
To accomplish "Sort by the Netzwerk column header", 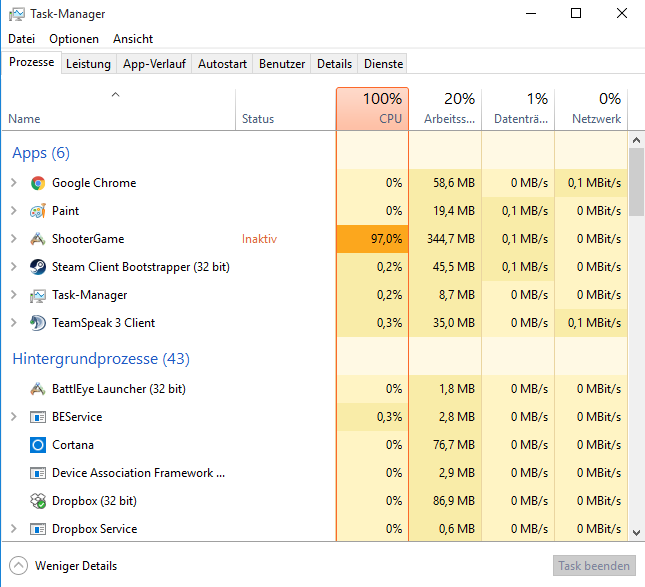I will point(591,109).
